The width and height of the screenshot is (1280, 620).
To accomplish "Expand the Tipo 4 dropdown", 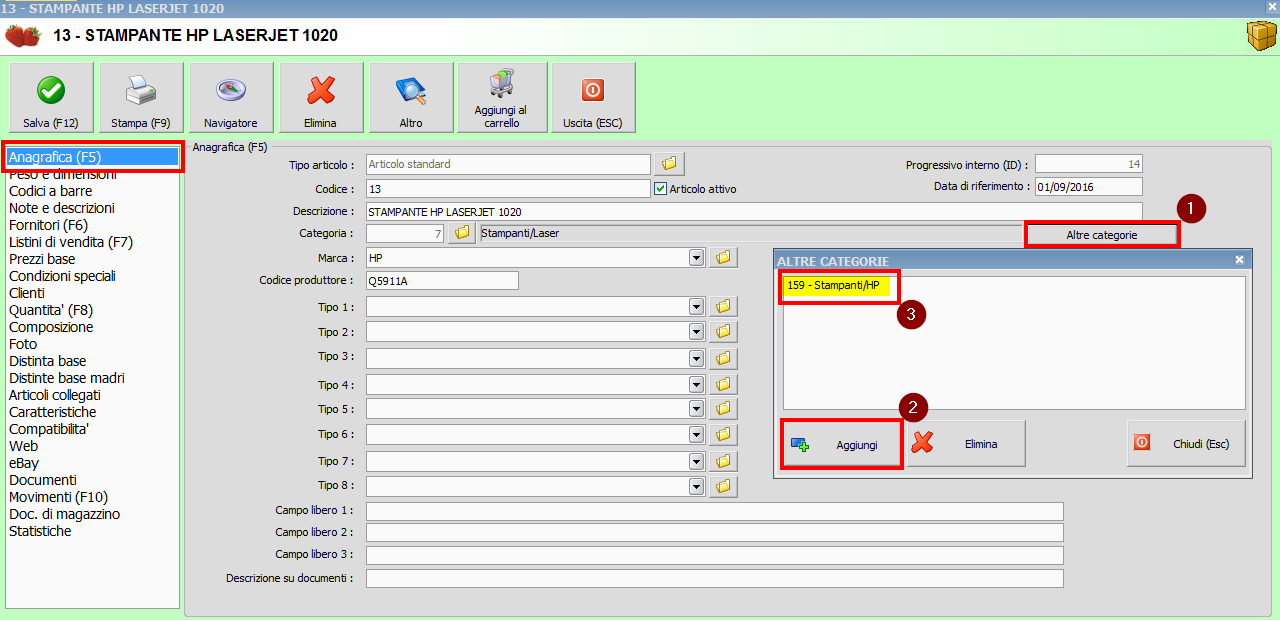I will coord(696,384).
